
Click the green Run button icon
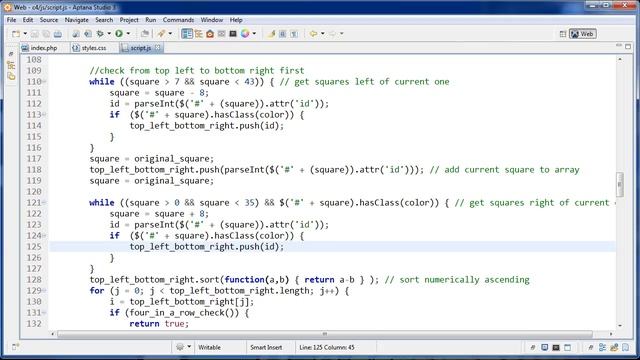click(x=119, y=34)
